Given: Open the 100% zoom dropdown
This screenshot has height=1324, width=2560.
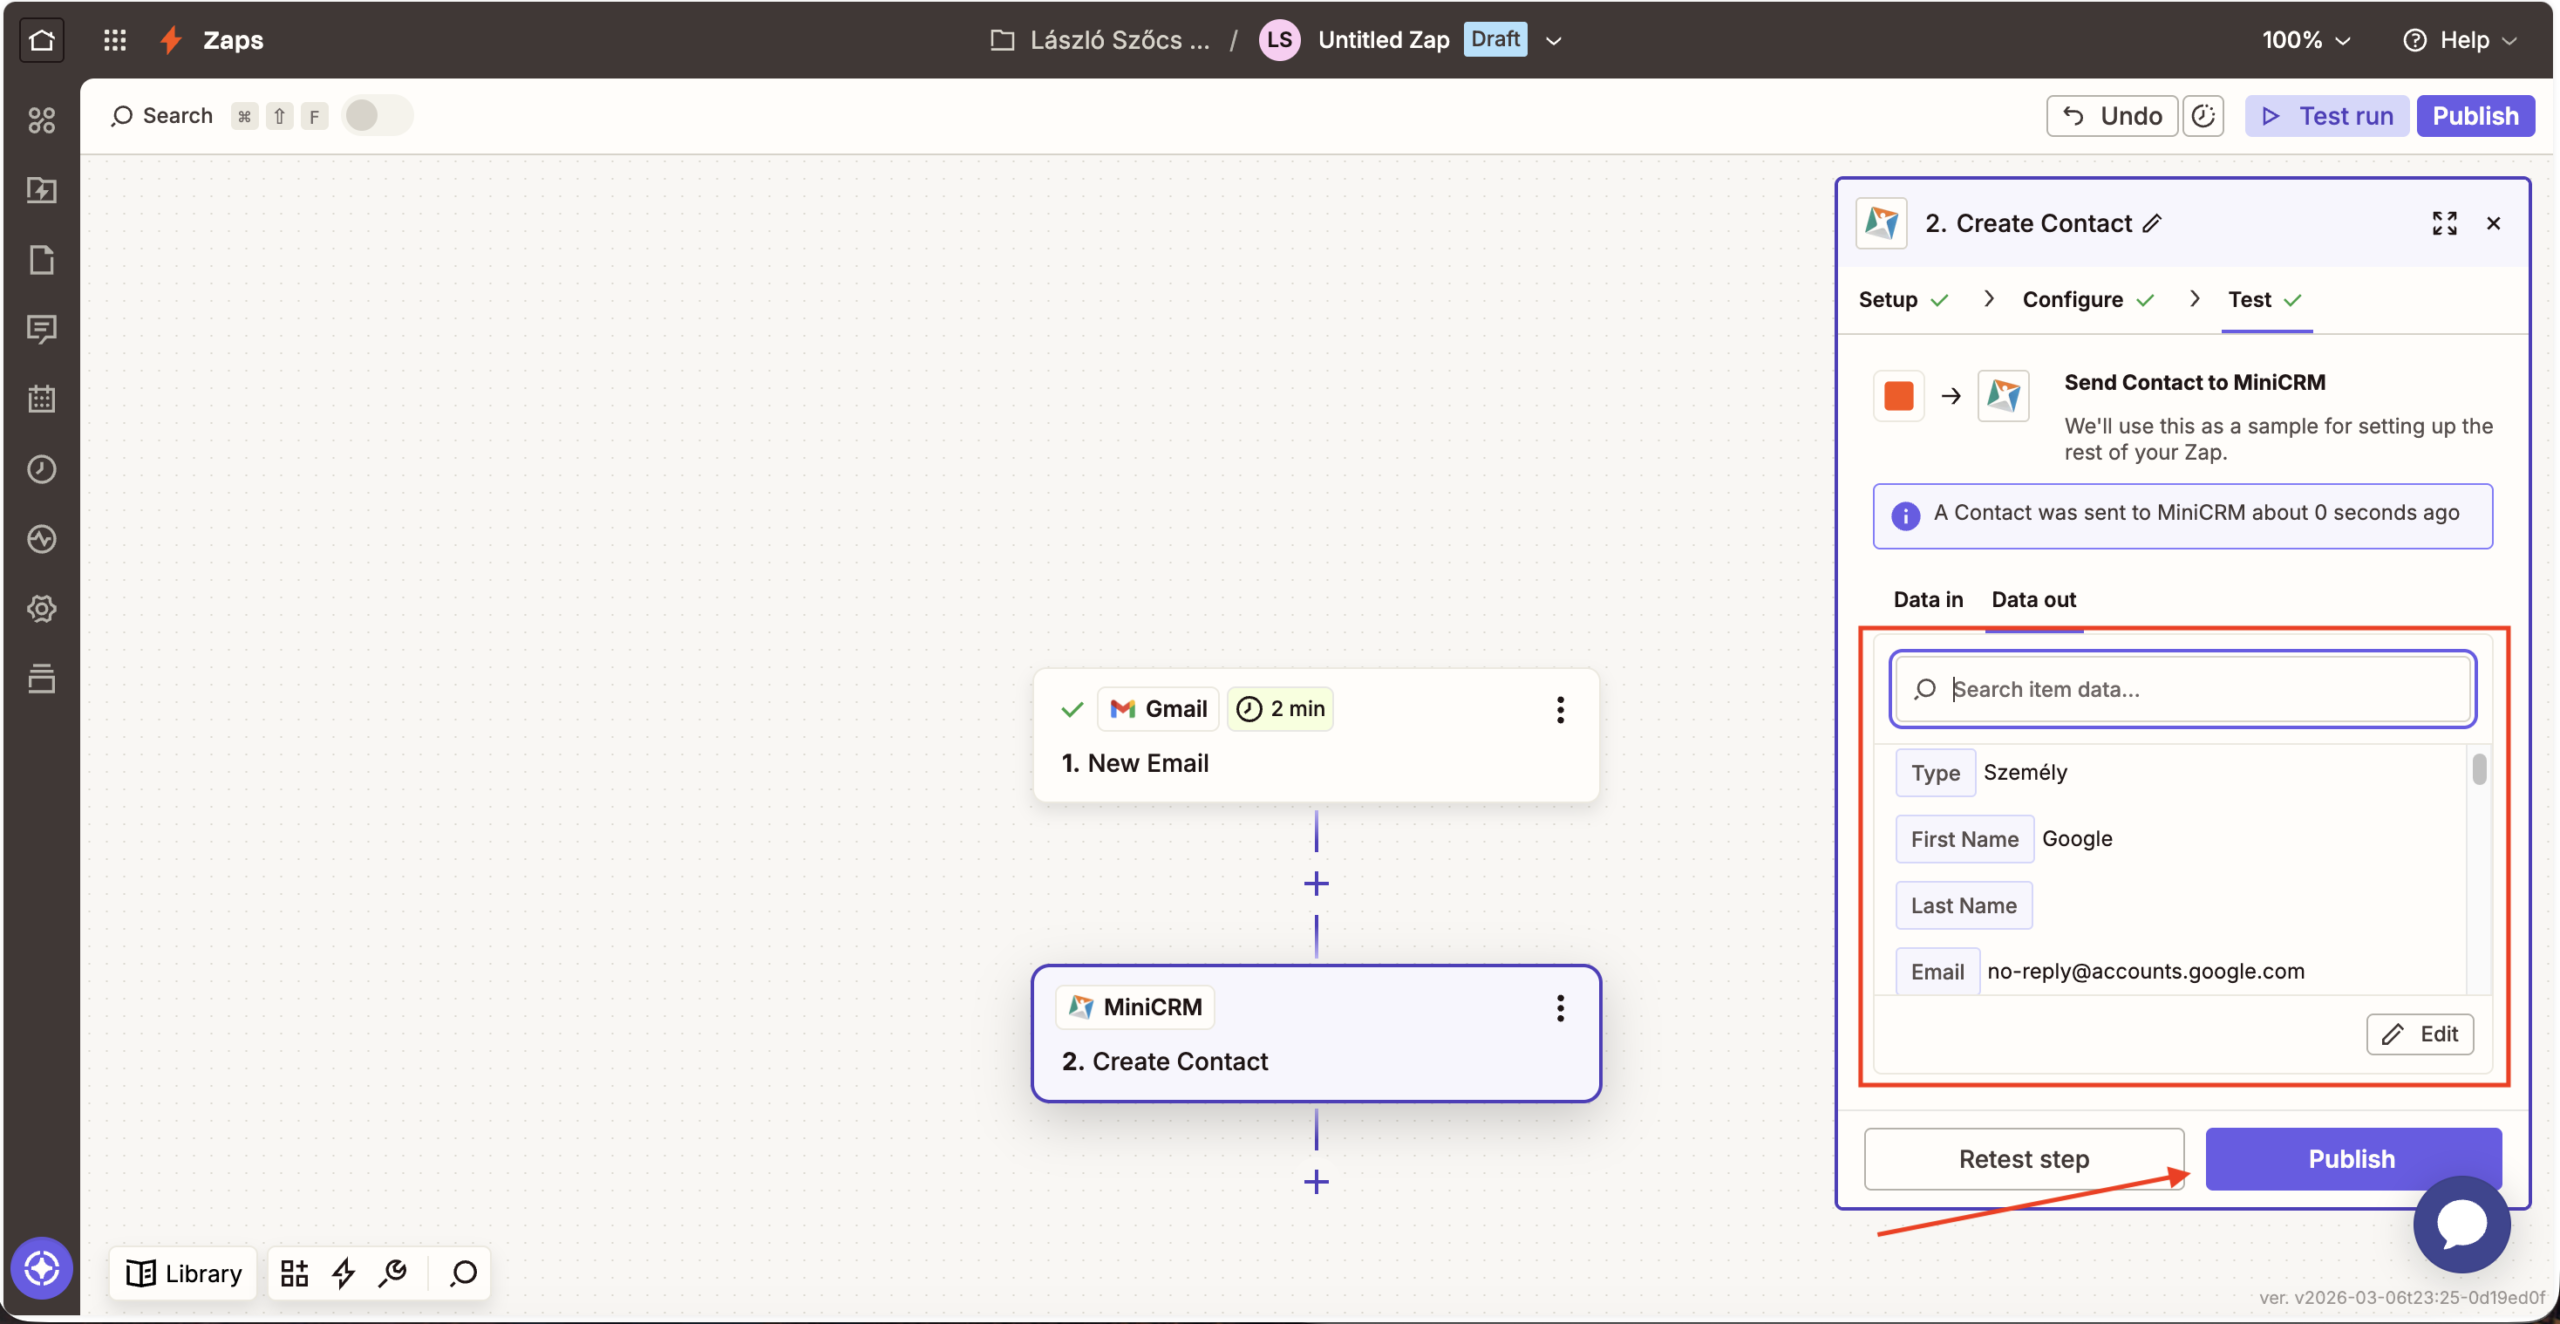Looking at the screenshot, I should coord(2306,41).
